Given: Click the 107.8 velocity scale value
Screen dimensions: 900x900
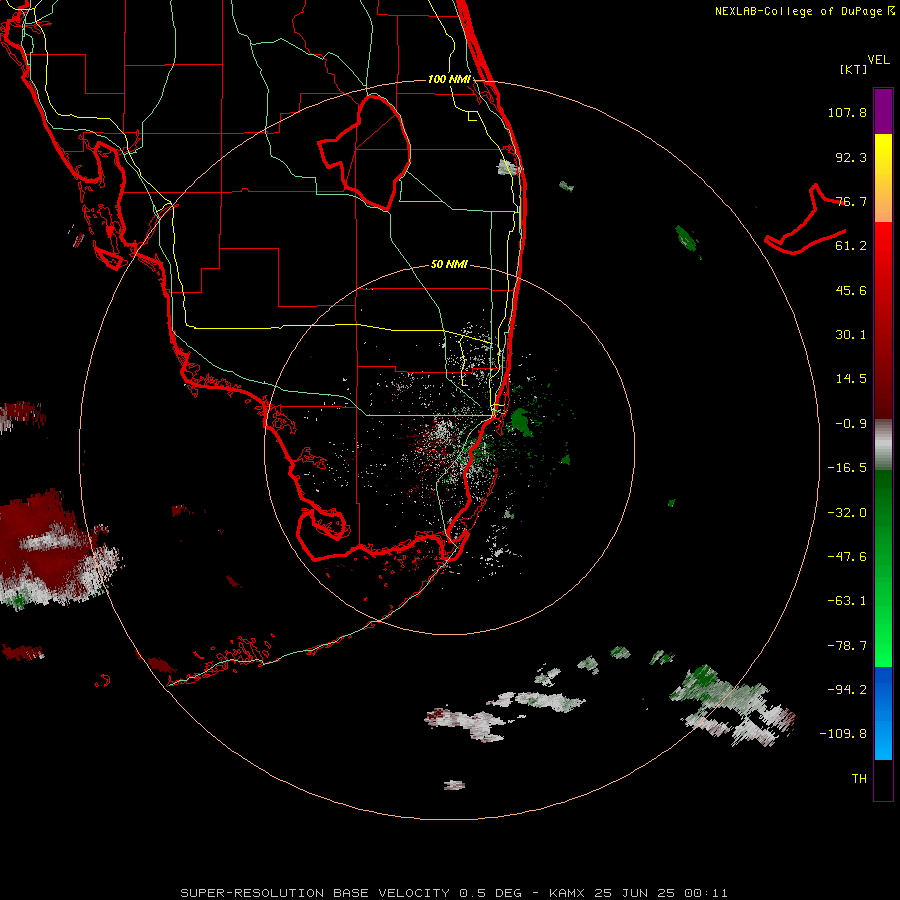Looking at the screenshot, I should pos(847,112).
